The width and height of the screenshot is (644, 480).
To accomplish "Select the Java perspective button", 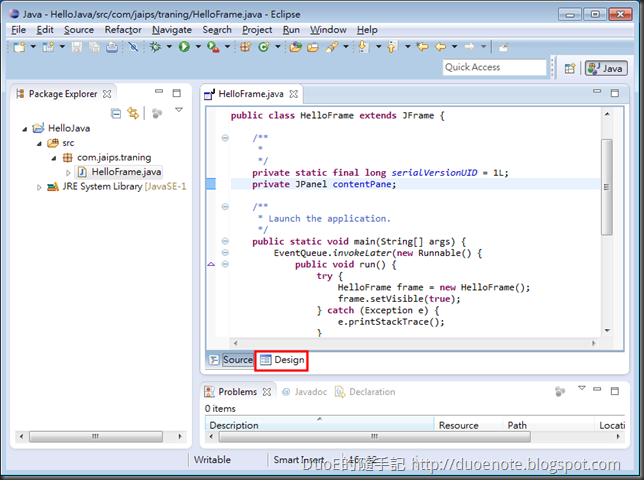I will click(x=607, y=68).
